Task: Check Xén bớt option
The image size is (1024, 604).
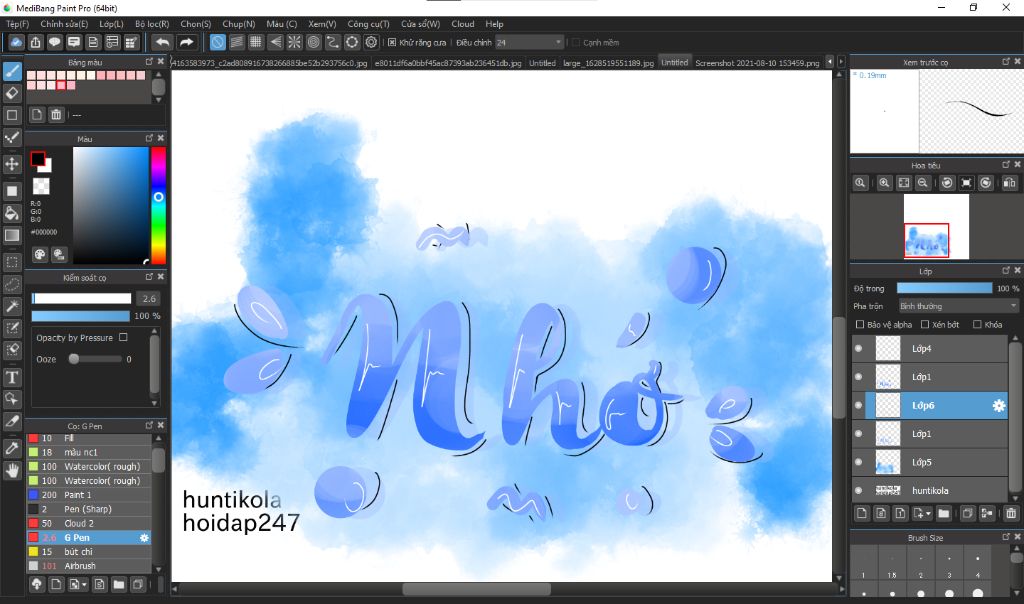Action: (x=925, y=325)
